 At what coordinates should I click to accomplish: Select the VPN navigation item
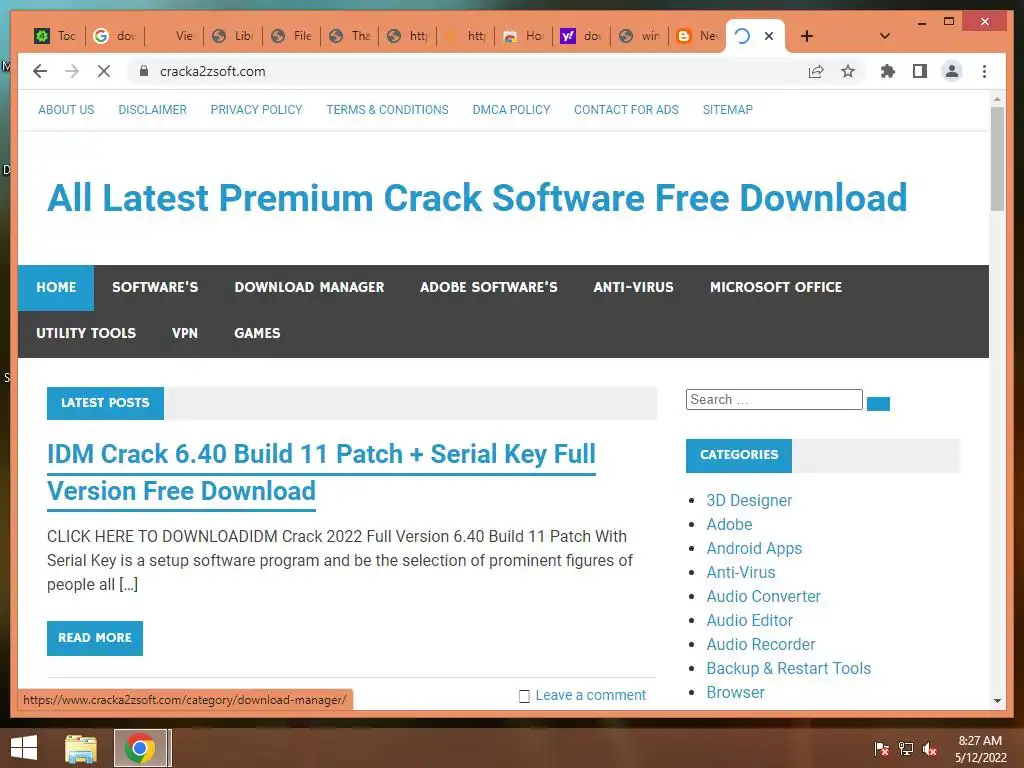(x=184, y=333)
